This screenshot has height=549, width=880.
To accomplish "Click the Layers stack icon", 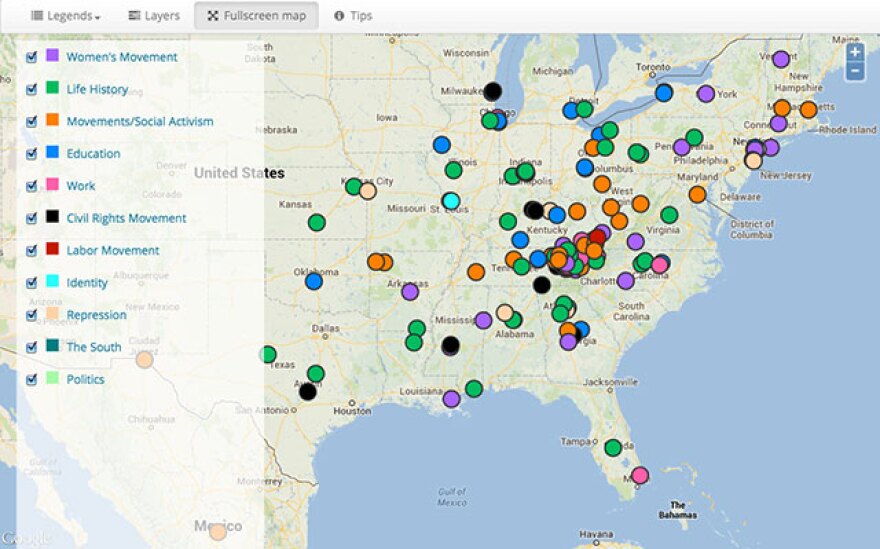I will coord(134,16).
